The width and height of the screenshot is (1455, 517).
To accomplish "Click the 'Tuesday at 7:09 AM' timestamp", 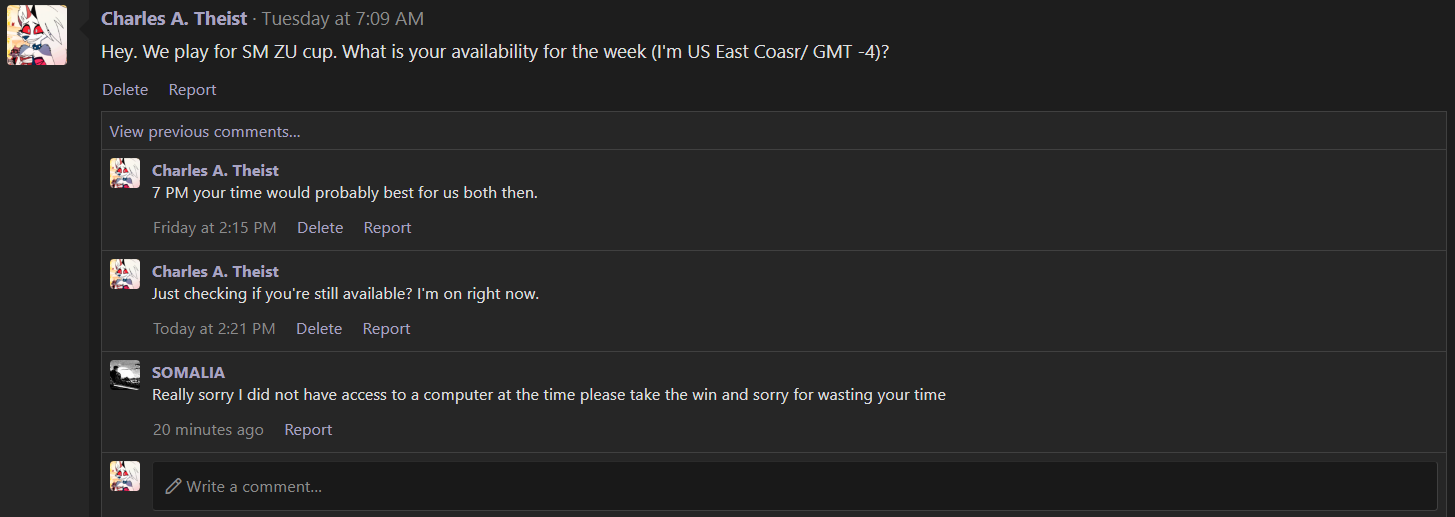I will tap(343, 19).
